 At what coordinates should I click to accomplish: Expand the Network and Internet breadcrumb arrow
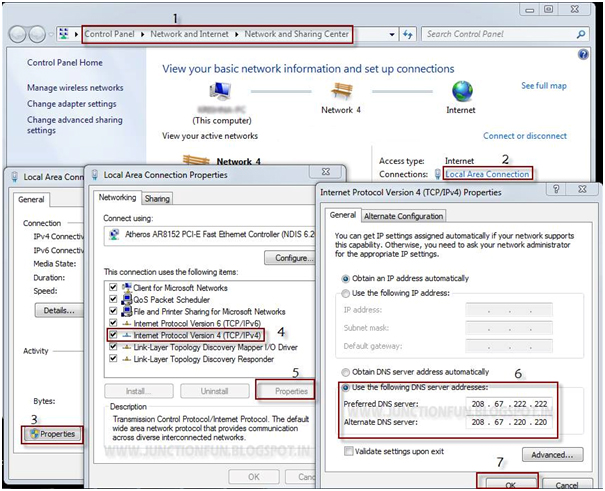pos(238,34)
